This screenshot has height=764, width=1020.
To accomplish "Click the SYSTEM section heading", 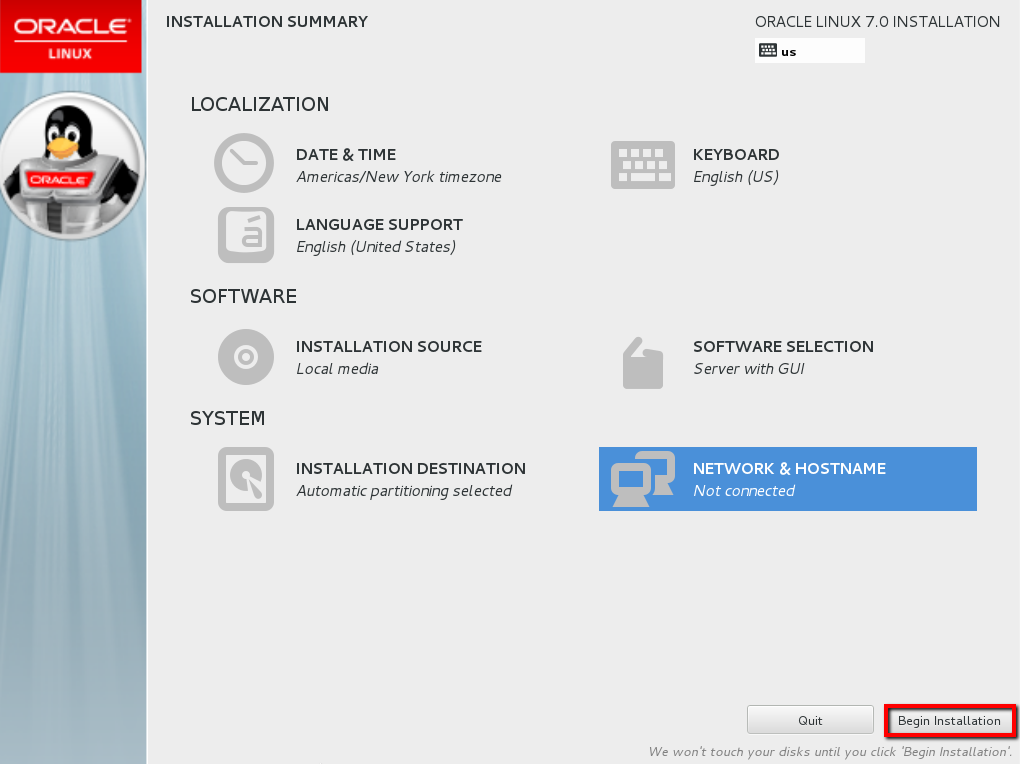I will (x=228, y=418).
